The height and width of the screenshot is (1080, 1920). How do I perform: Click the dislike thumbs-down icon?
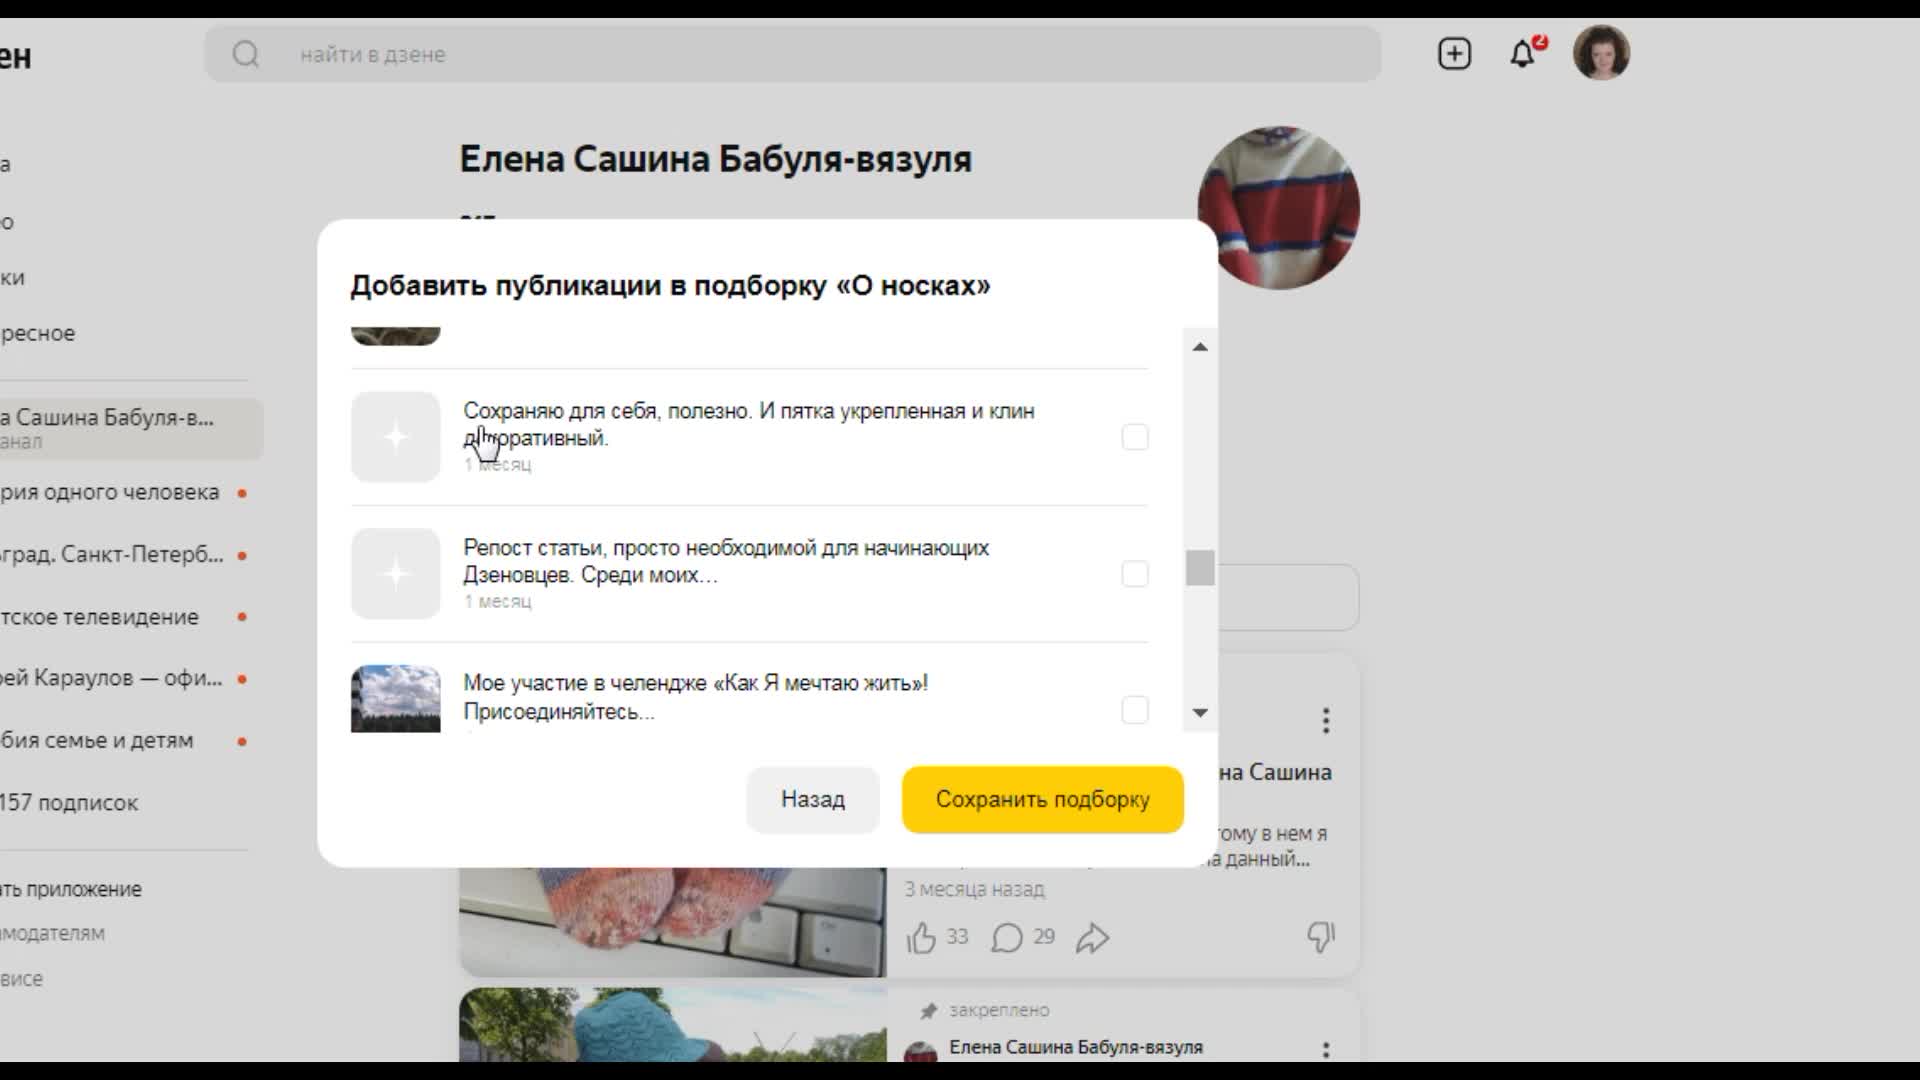tap(1321, 937)
